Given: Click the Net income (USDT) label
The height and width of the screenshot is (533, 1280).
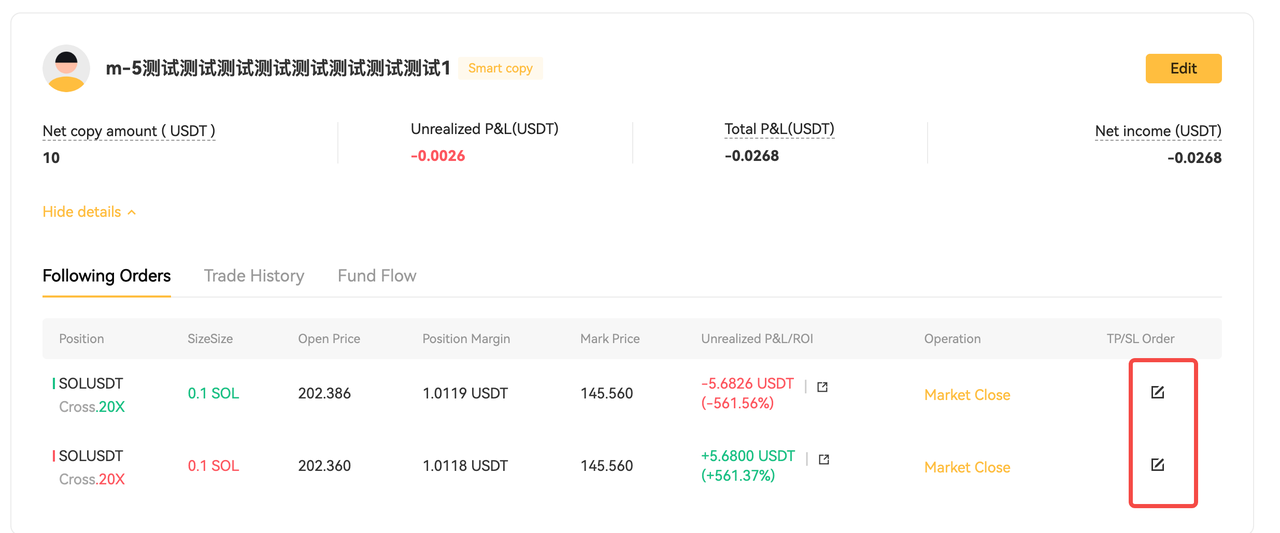Looking at the screenshot, I should click(1158, 131).
